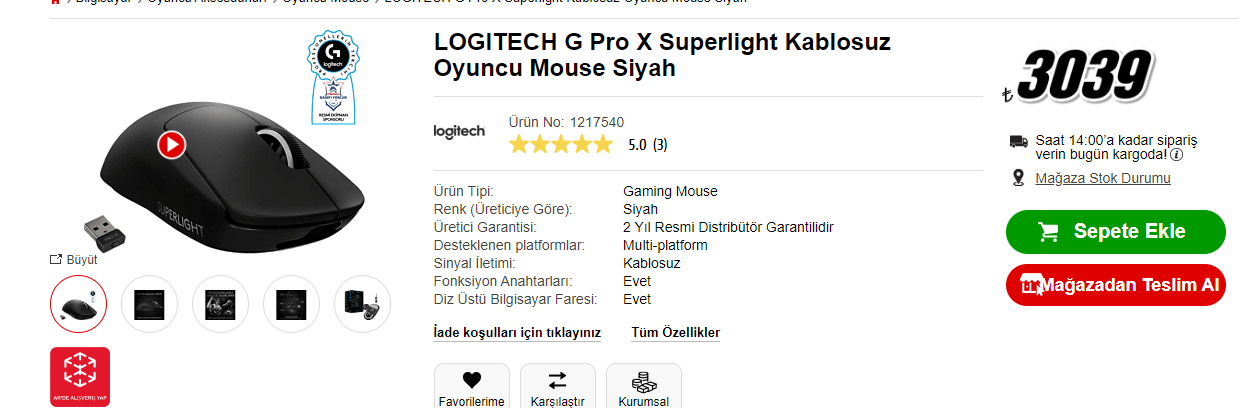
Task: Select the first black mouse thumbnail
Action: coord(78,303)
